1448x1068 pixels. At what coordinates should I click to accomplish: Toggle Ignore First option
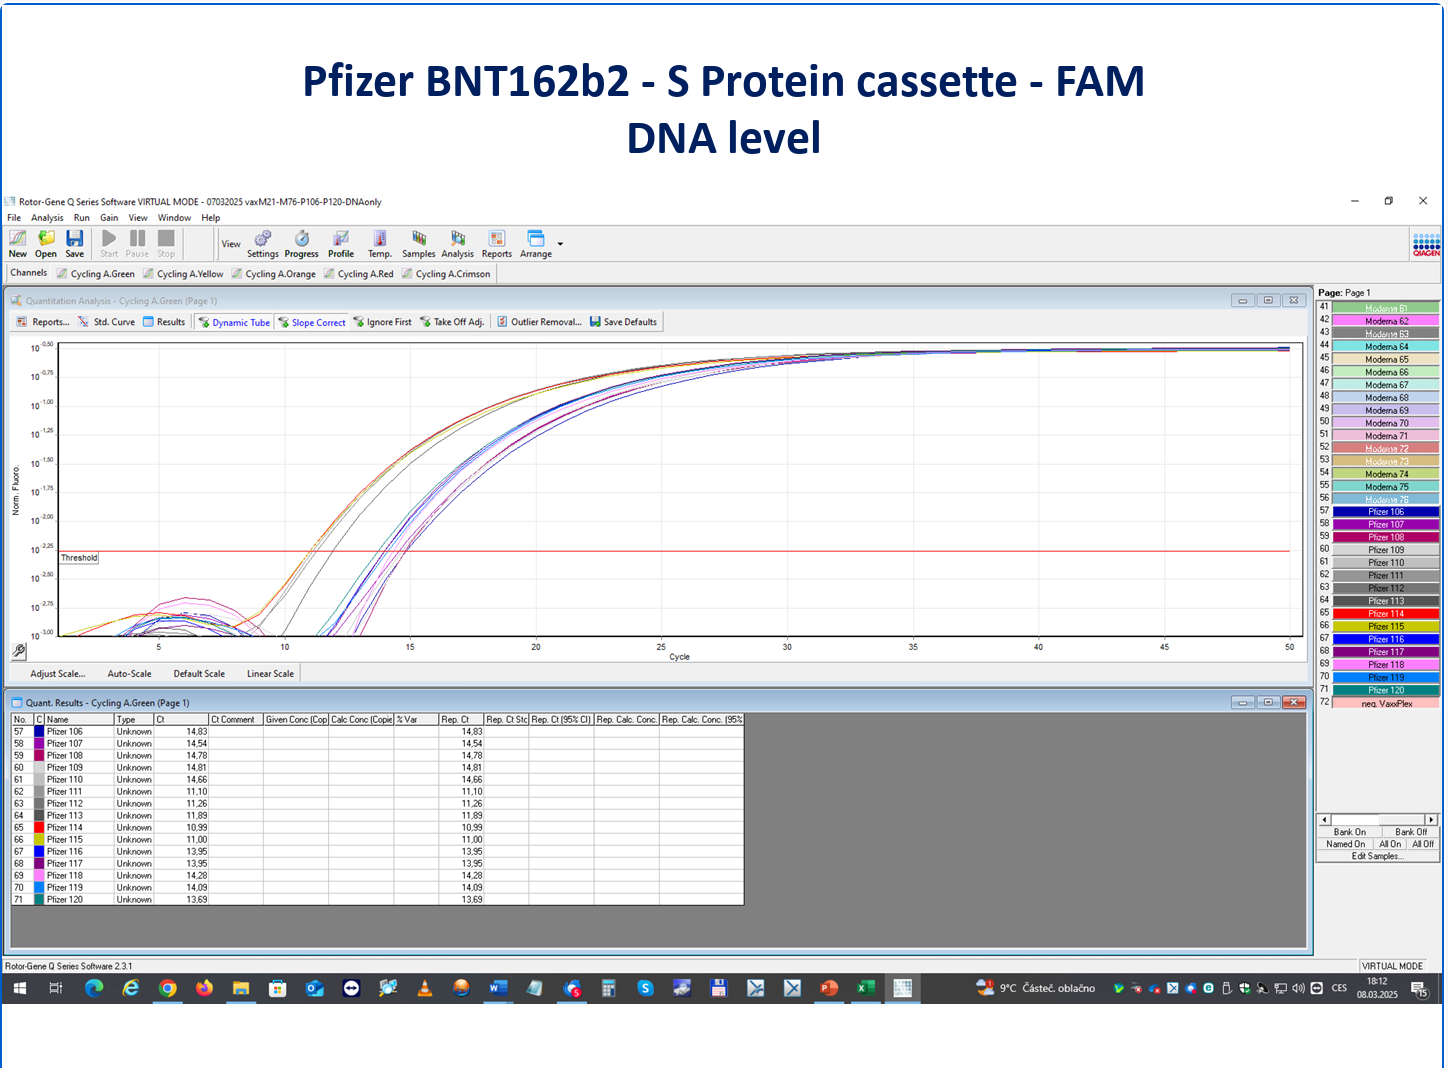382,322
